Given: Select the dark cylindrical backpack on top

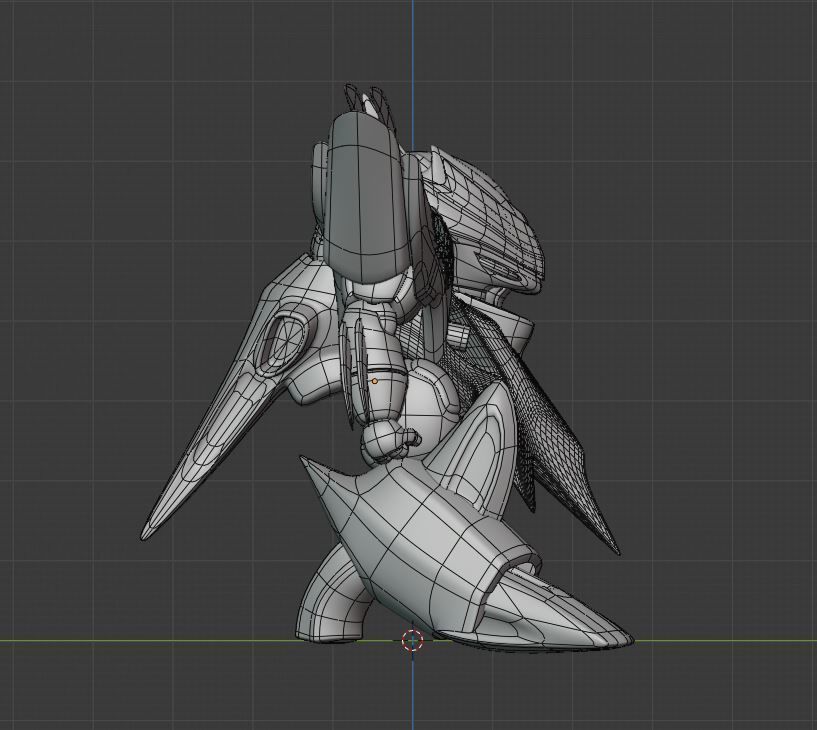Looking at the screenshot, I should point(367,198).
